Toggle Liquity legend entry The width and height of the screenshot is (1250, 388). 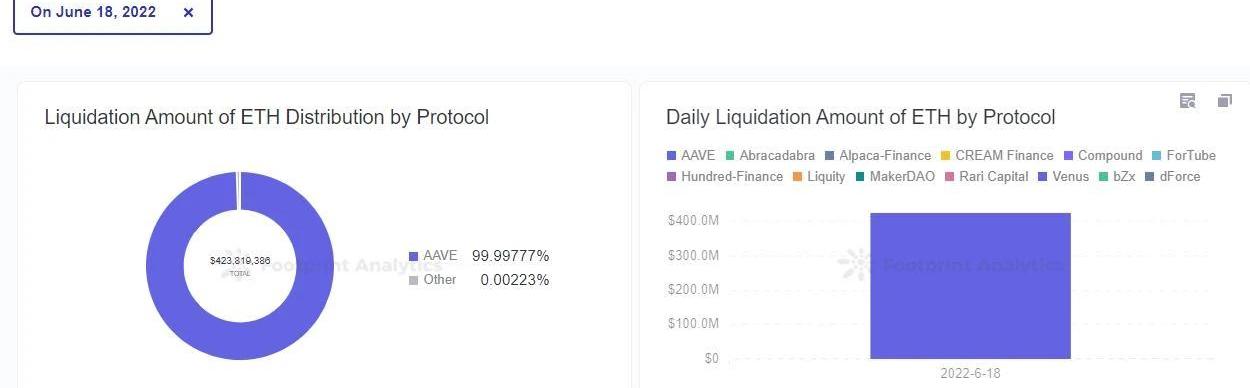pyautogui.click(x=819, y=177)
